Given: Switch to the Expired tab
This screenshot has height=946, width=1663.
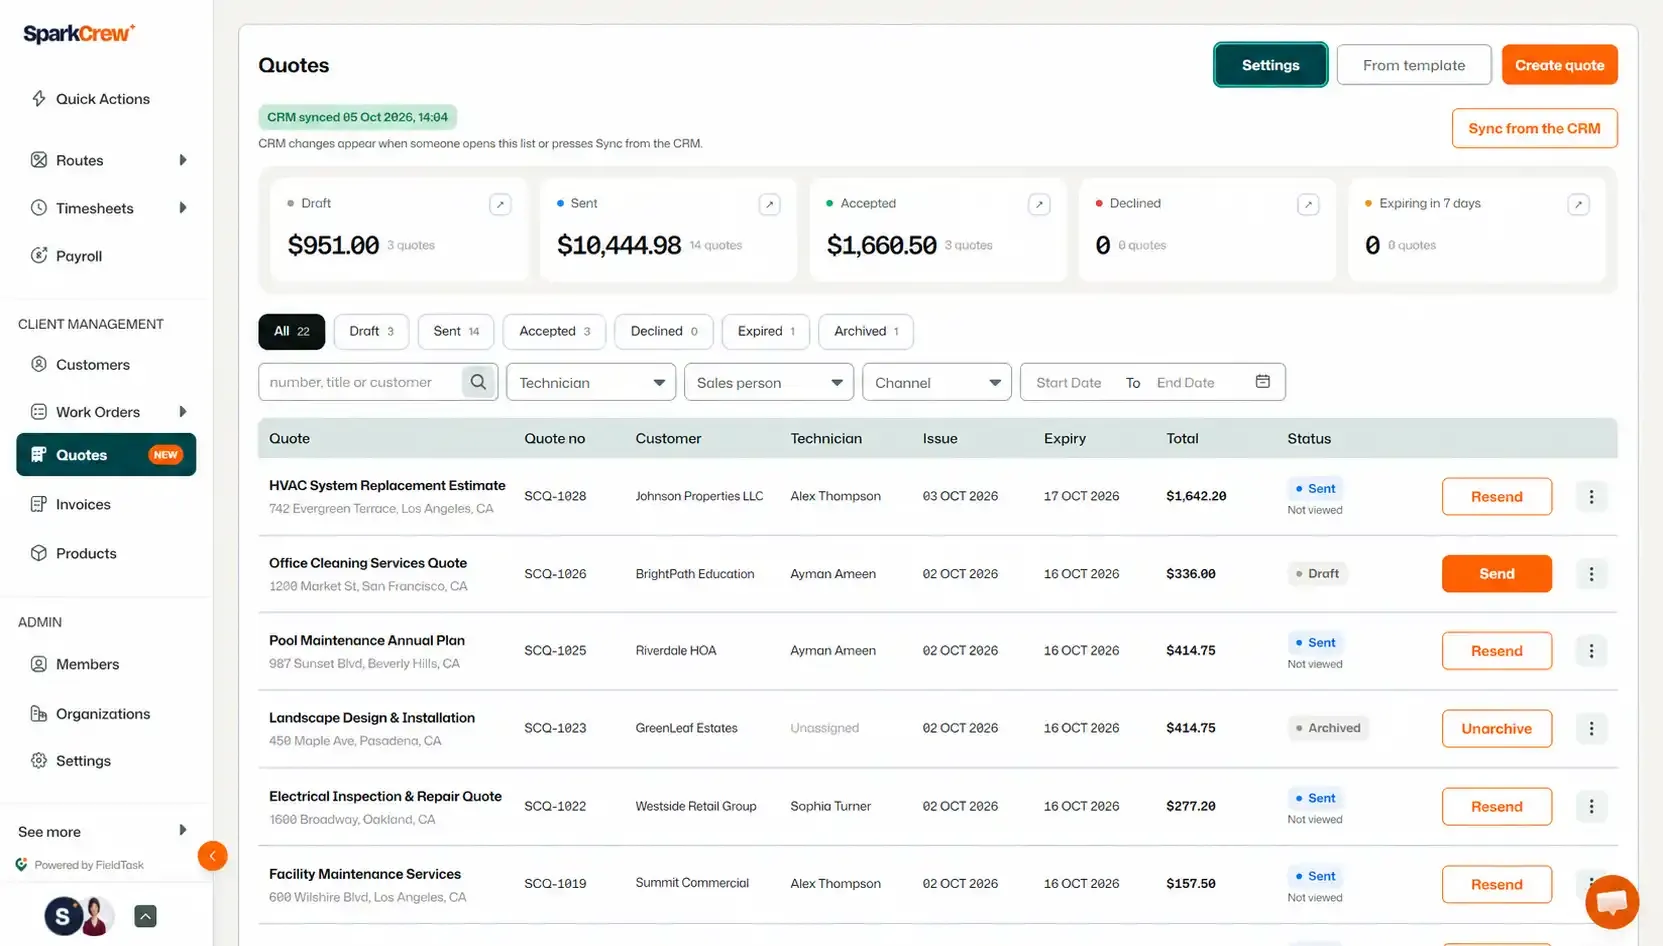Looking at the screenshot, I should pyautogui.click(x=766, y=331).
